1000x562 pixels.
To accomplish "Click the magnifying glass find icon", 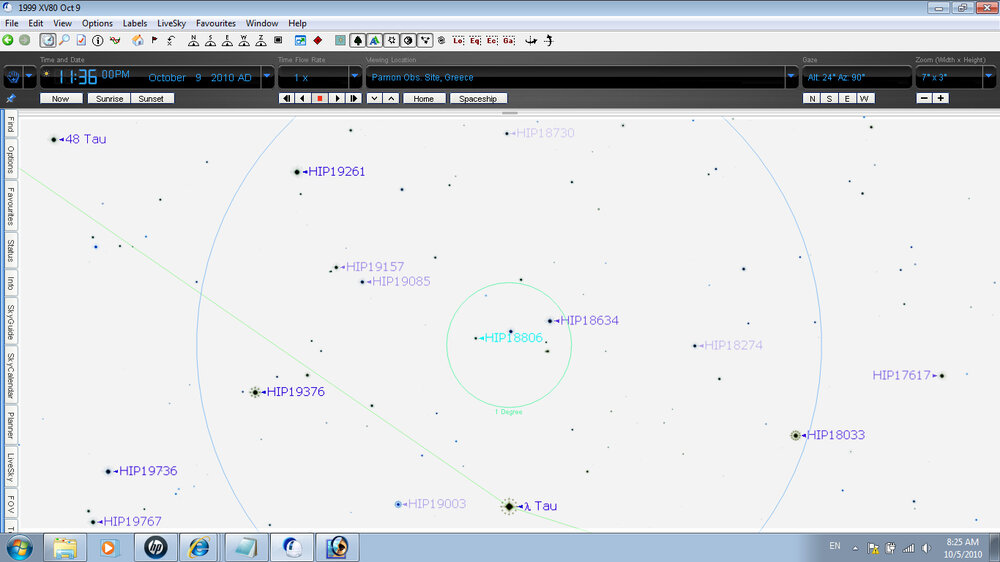I will (64, 41).
